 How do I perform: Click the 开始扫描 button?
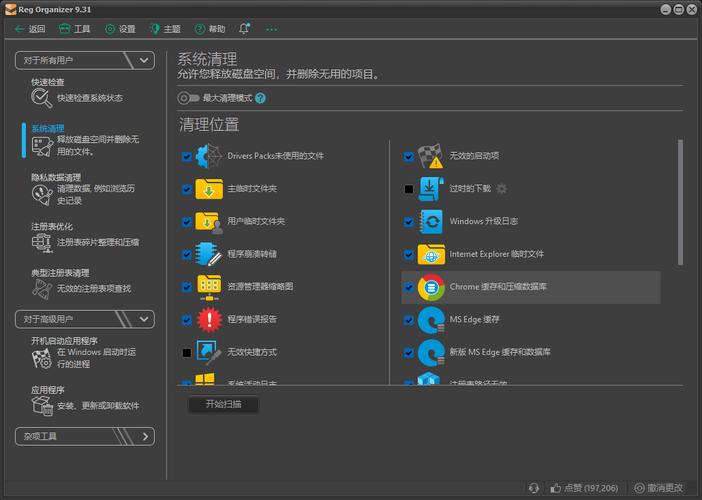(x=223, y=404)
